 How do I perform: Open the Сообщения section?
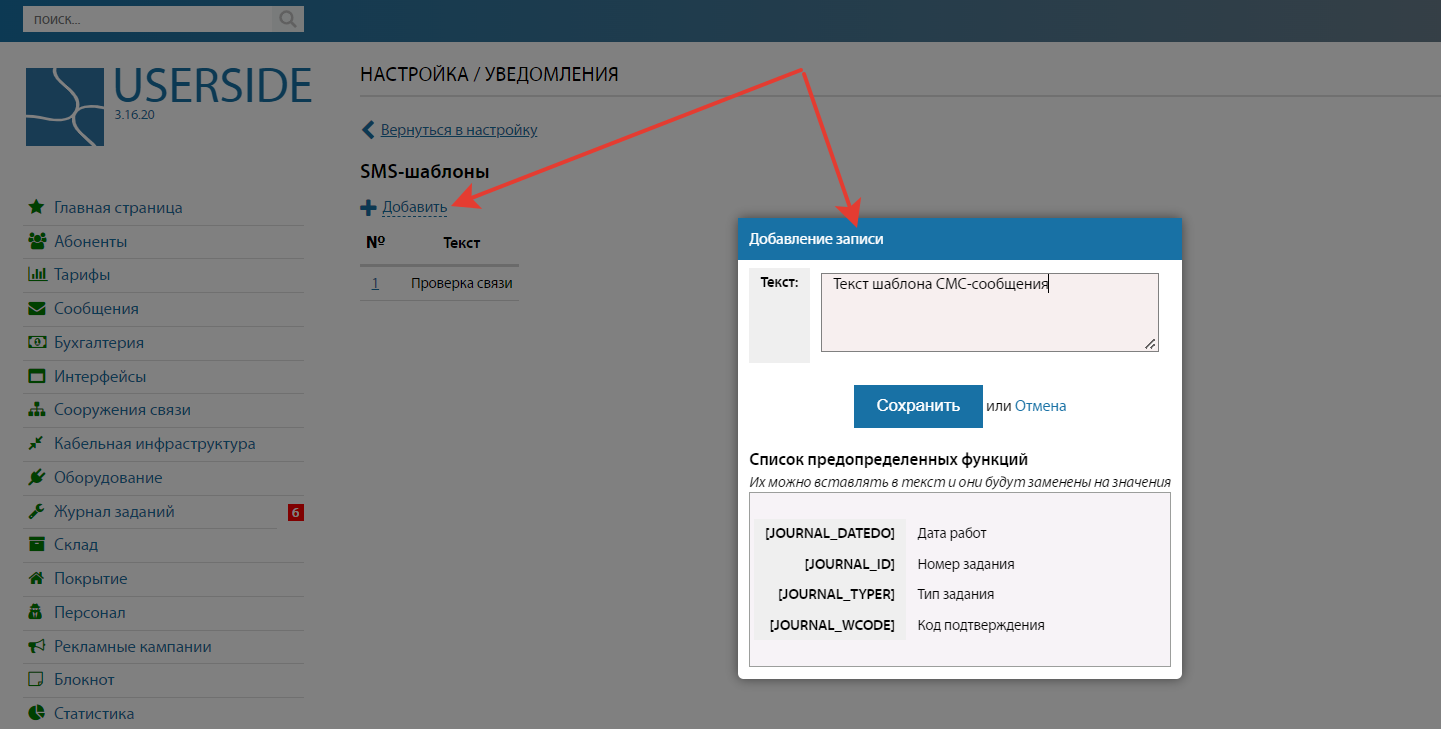(x=96, y=308)
